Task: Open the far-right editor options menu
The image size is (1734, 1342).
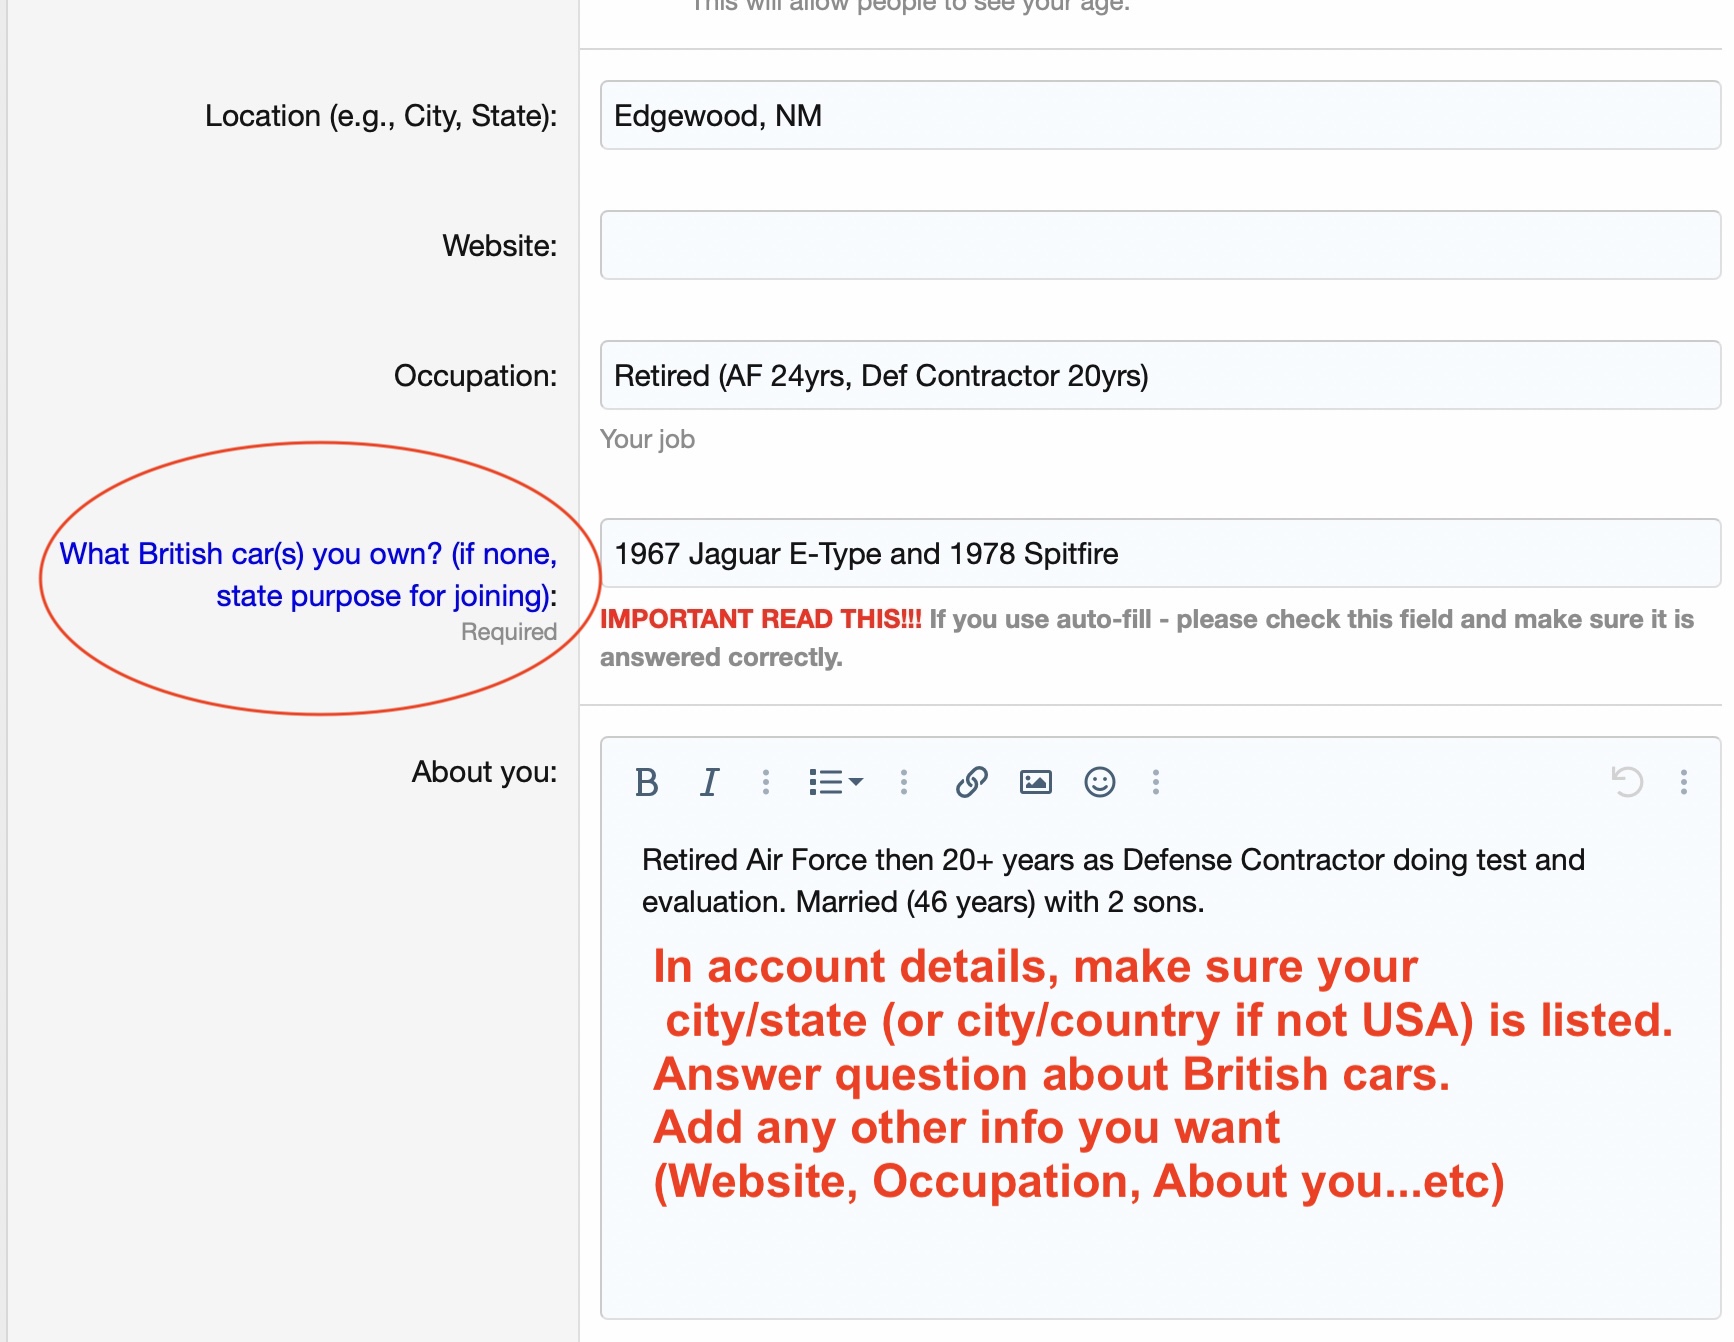Action: point(1684,782)
